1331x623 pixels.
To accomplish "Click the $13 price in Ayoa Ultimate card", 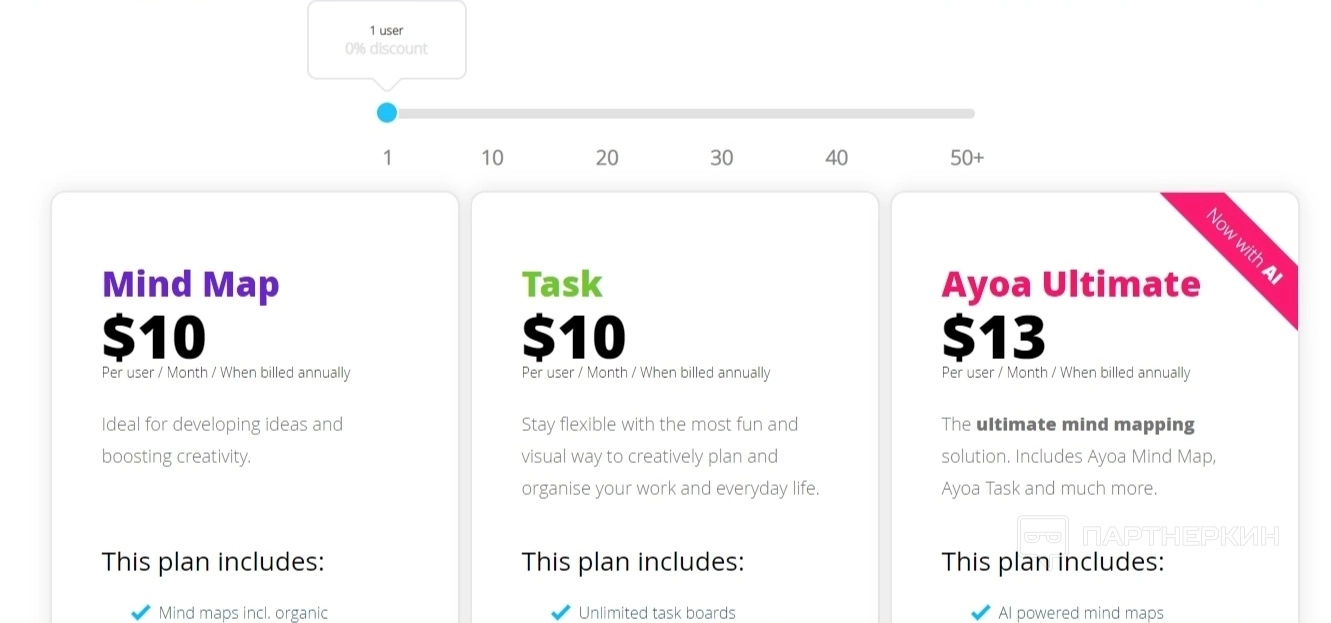I will coord(994,337).
